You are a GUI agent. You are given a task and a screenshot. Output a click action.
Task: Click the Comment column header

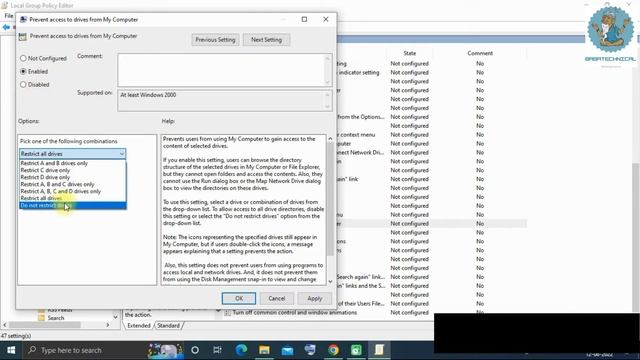(x=480, y=53)
